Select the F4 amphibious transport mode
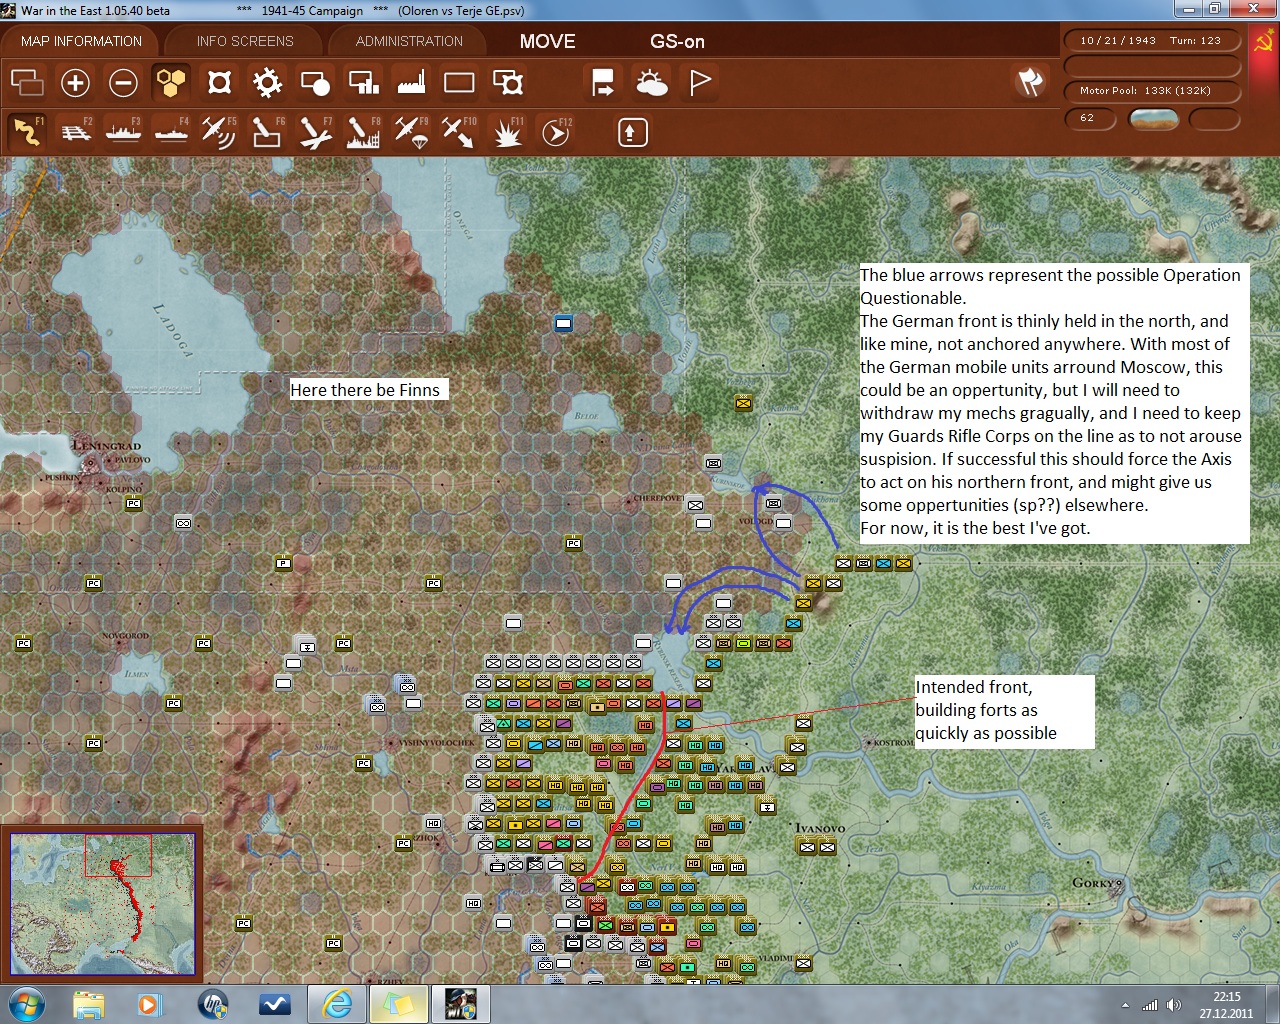 (x=172, y=132)
